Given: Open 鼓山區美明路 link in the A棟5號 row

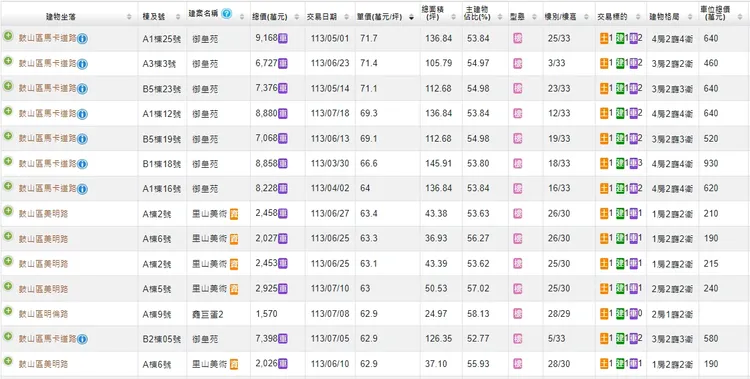Looking at the screenshot, I should pos(43,289).
